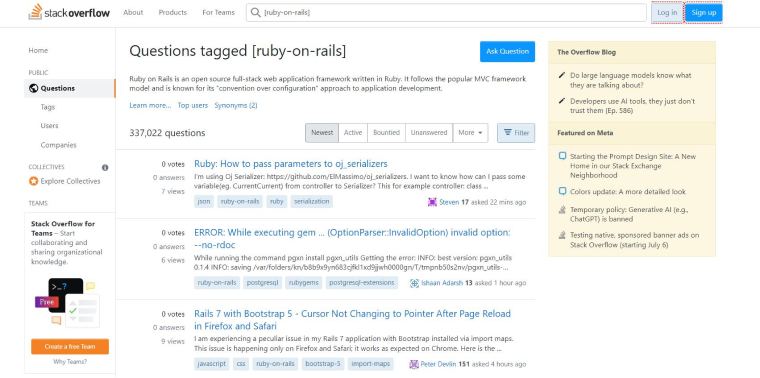Open the Synonyms (2) link
The height and width of the screenshot is (378, 760).
236,105
